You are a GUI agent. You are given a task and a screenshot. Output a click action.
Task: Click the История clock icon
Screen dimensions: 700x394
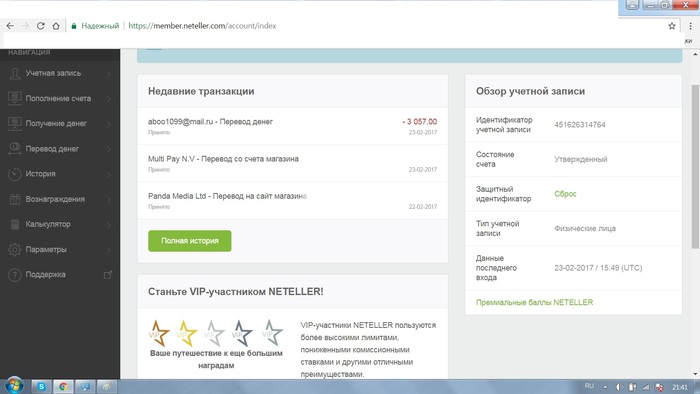coord(15,174)
